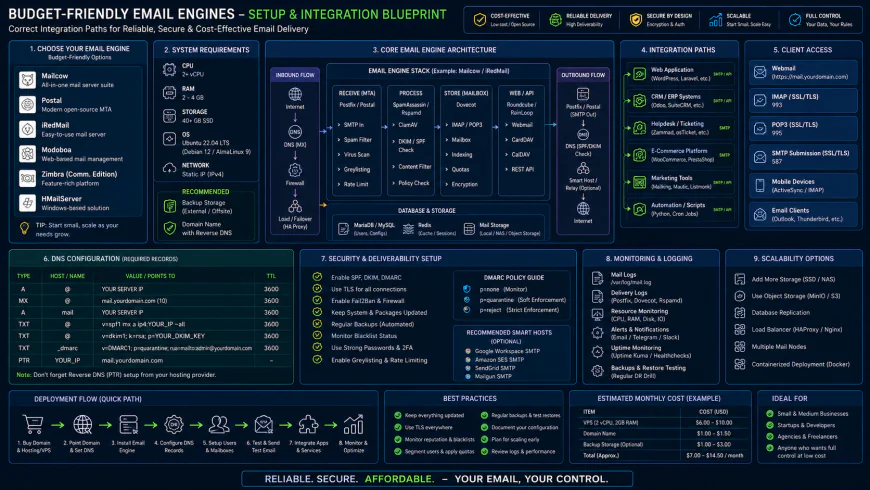Click the v=spf1 TXT record value
870x490 pixels.
point(143,324)
